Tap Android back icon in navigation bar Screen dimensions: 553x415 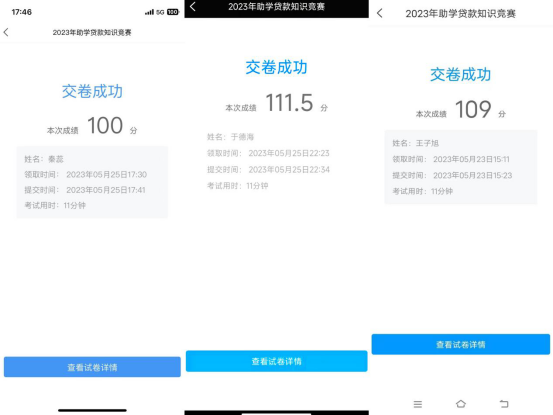[504, 404]
